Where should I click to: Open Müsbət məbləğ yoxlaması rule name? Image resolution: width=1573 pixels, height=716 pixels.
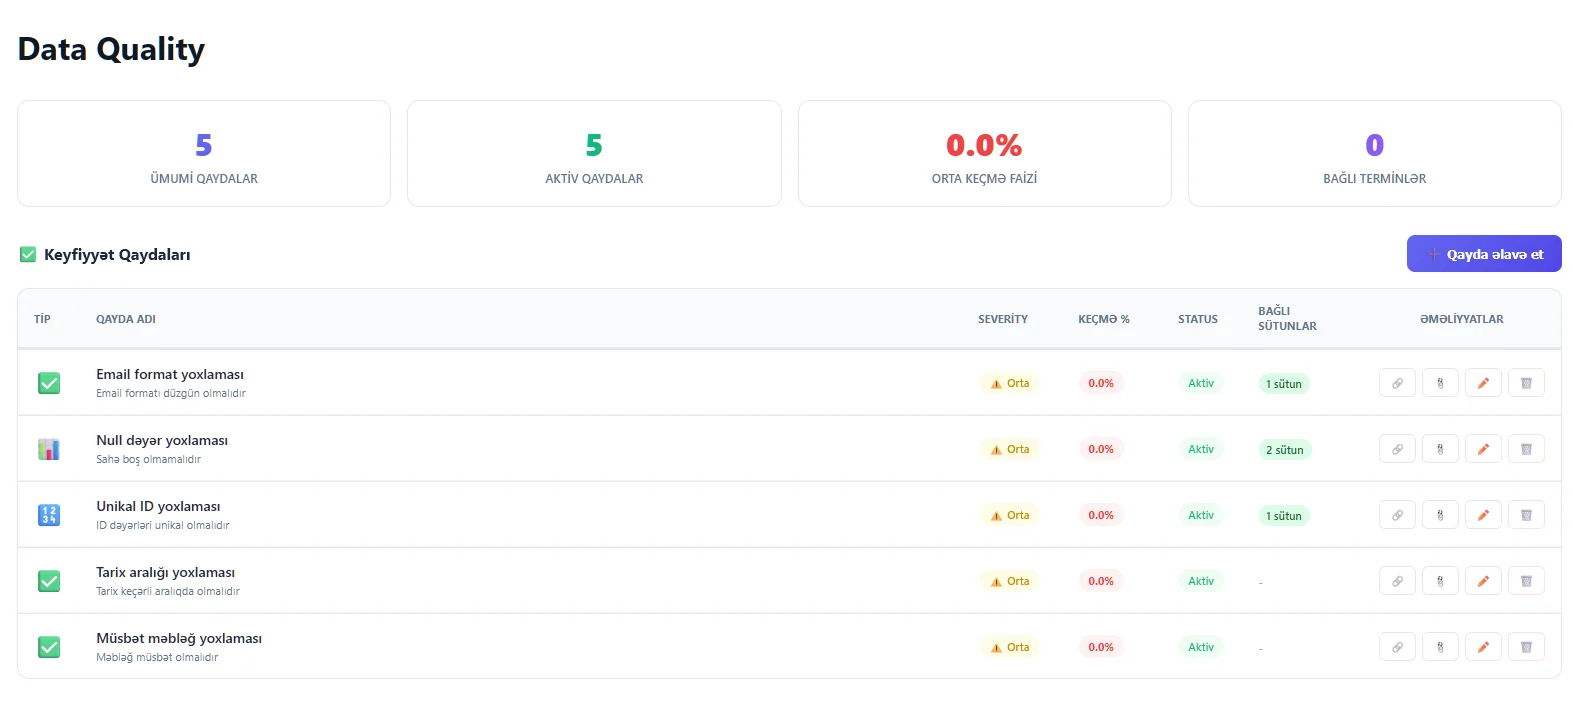pos(179,638)
